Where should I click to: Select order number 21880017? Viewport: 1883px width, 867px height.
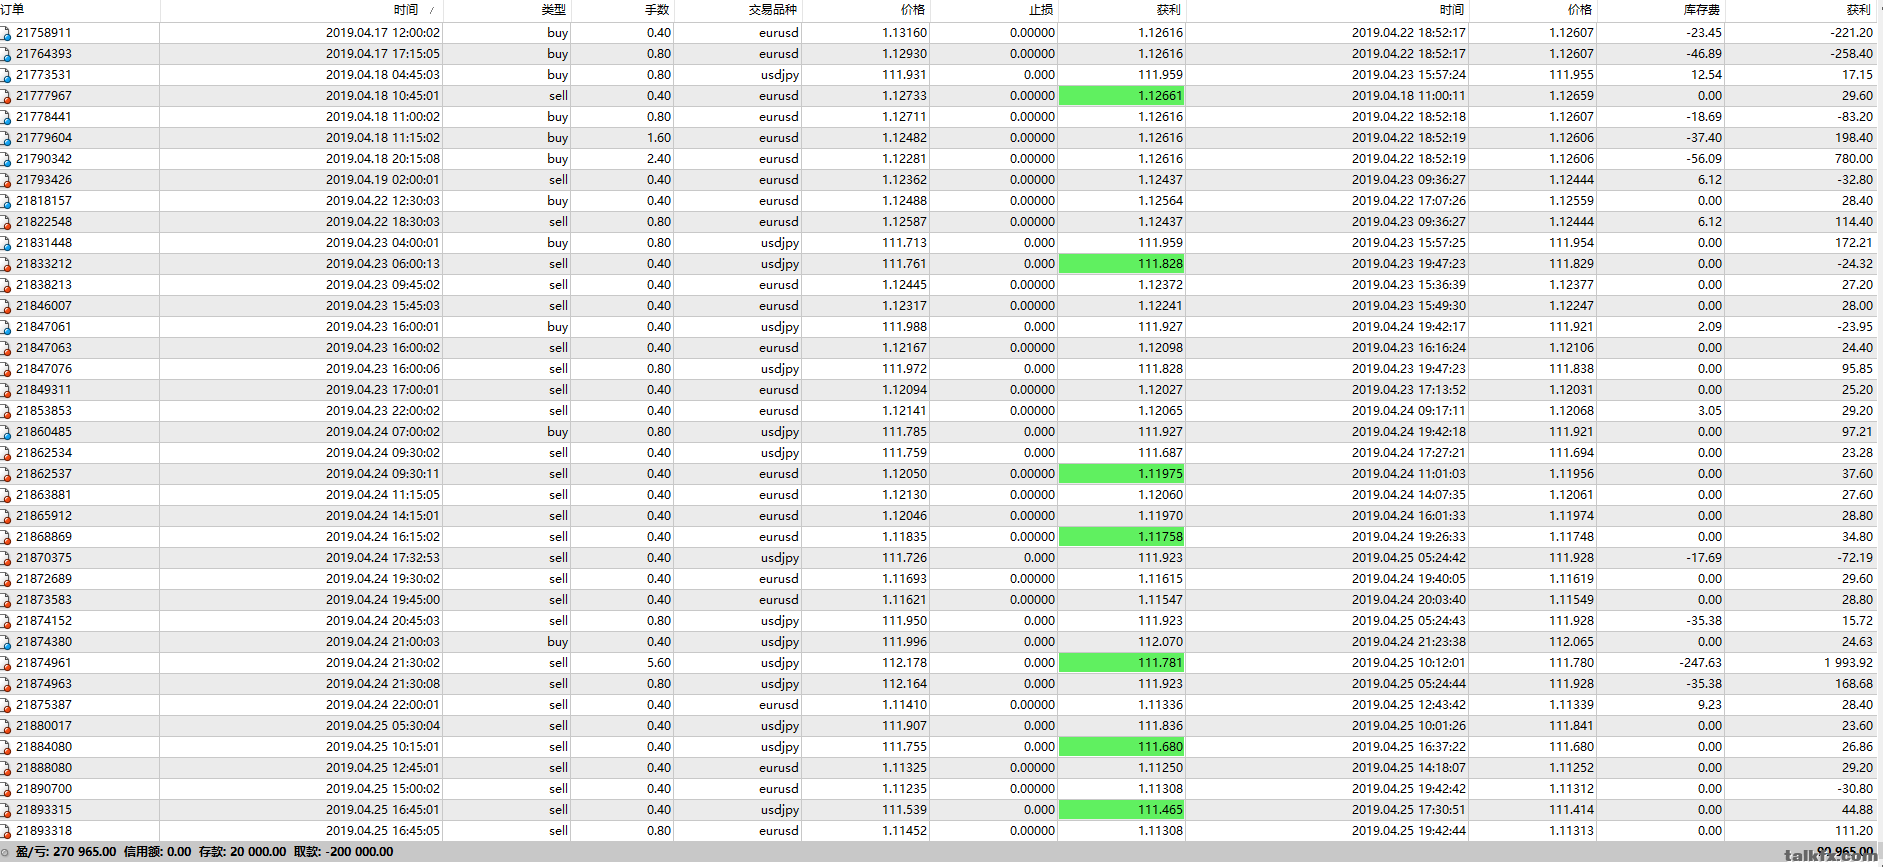[x=44, y=726]
